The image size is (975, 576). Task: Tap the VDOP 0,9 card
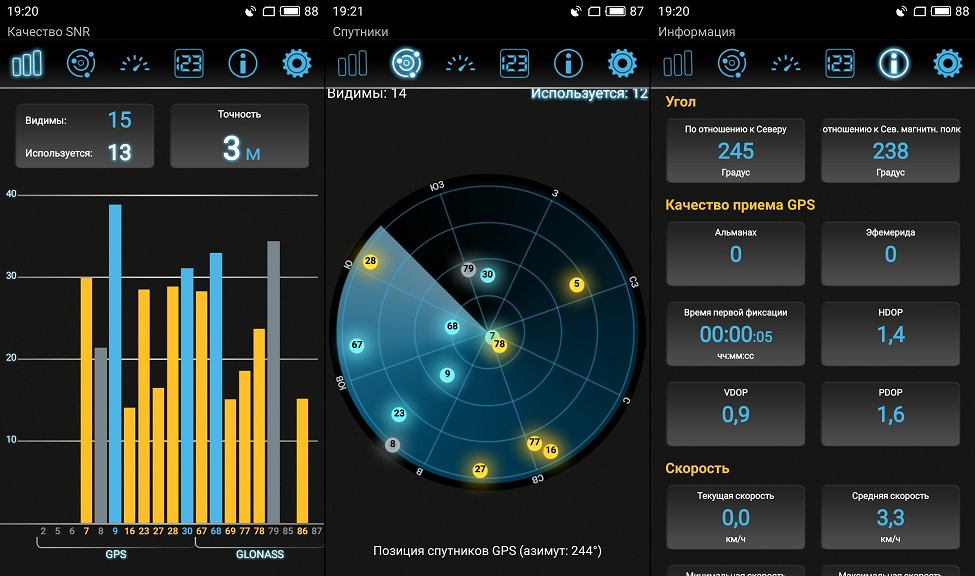pyautogui.click(x=736, y=414)
